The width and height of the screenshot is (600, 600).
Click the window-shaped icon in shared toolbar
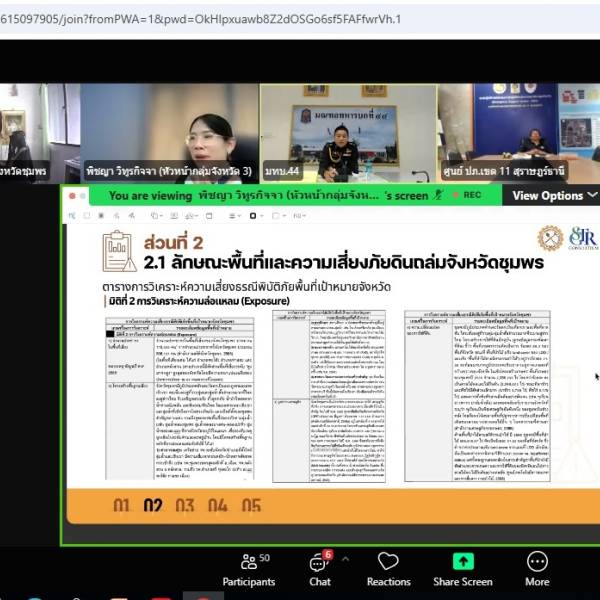click(209, 216)
